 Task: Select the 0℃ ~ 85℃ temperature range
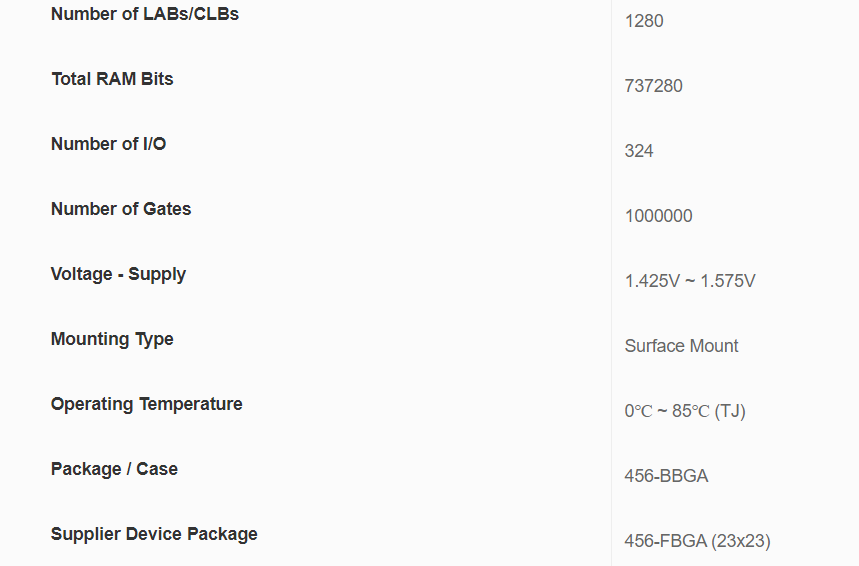click(x=667, y=411)
